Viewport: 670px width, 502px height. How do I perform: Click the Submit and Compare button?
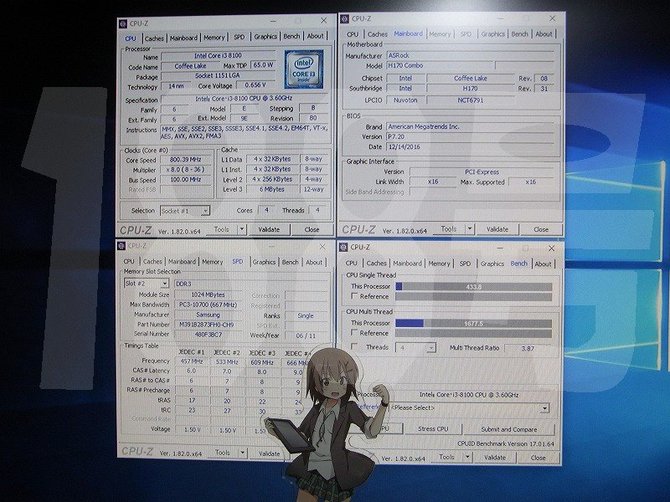coord(509,429)
